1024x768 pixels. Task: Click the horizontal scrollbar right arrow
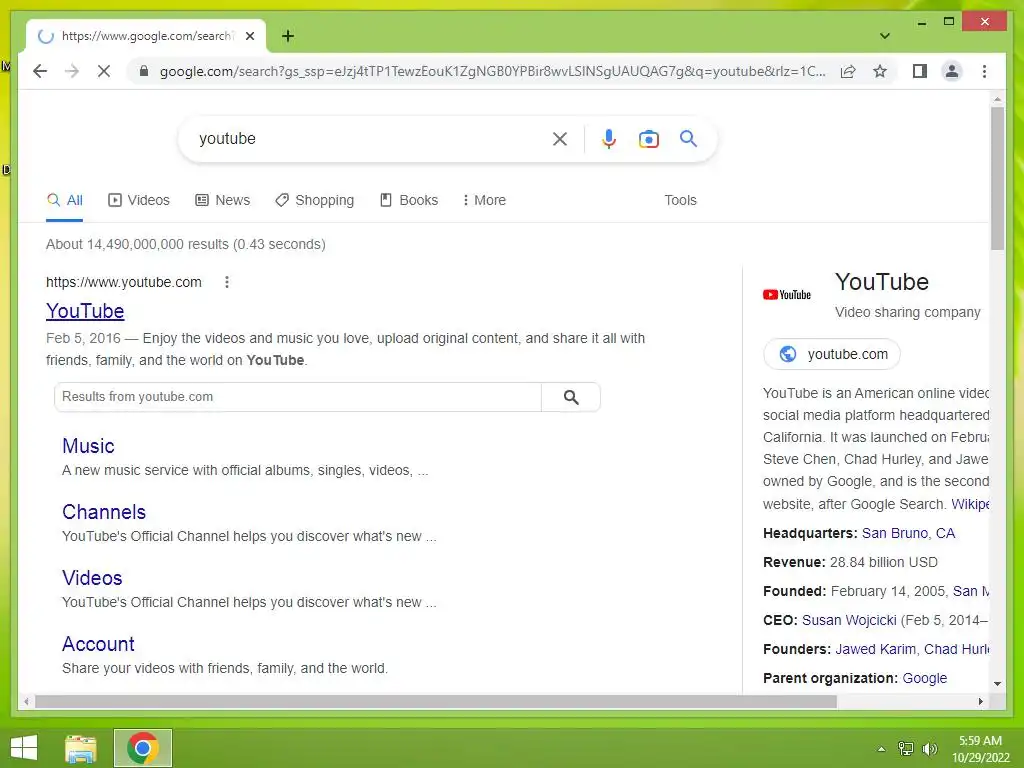tap(980, 701)
